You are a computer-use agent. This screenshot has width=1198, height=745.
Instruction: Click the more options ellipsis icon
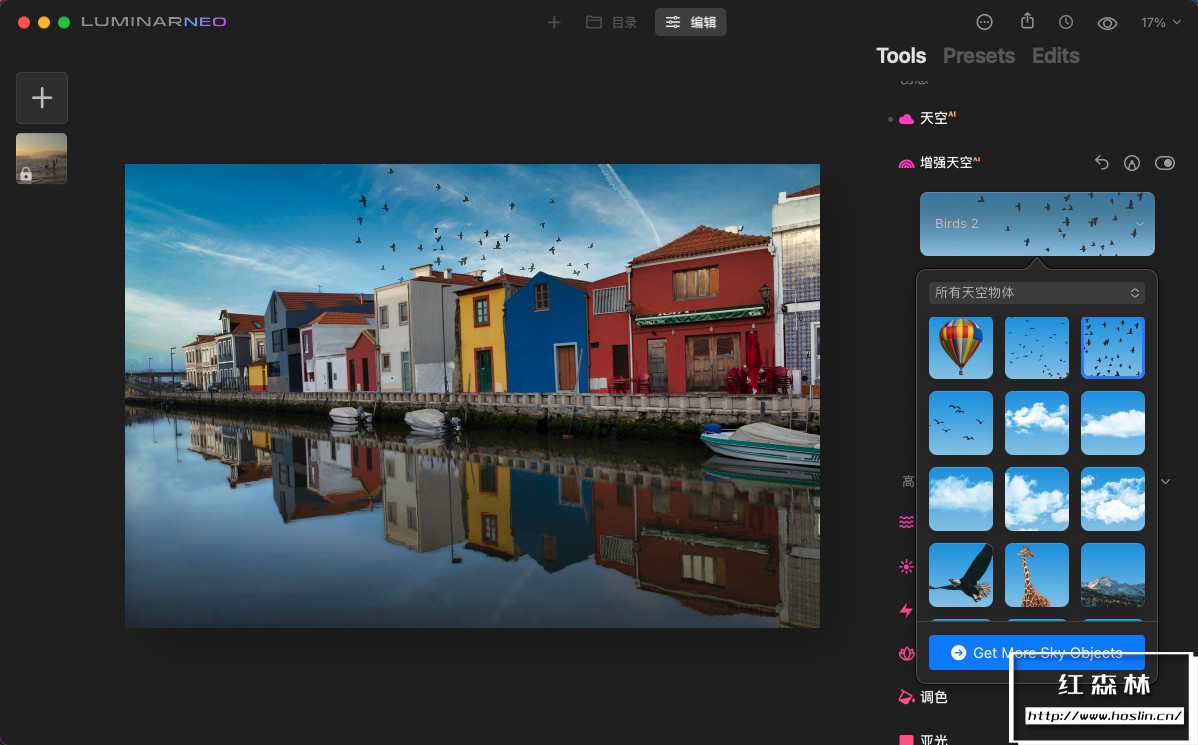[x=984, y=22]
